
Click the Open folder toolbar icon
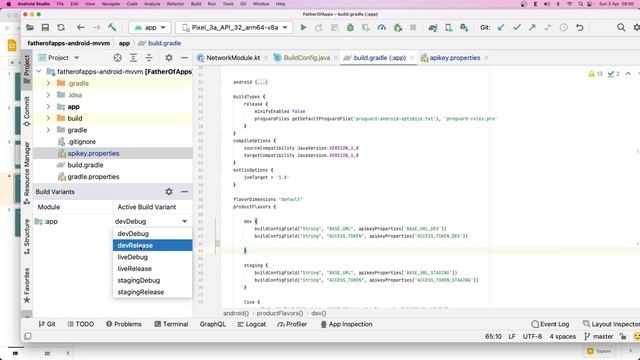click(30, 27)
